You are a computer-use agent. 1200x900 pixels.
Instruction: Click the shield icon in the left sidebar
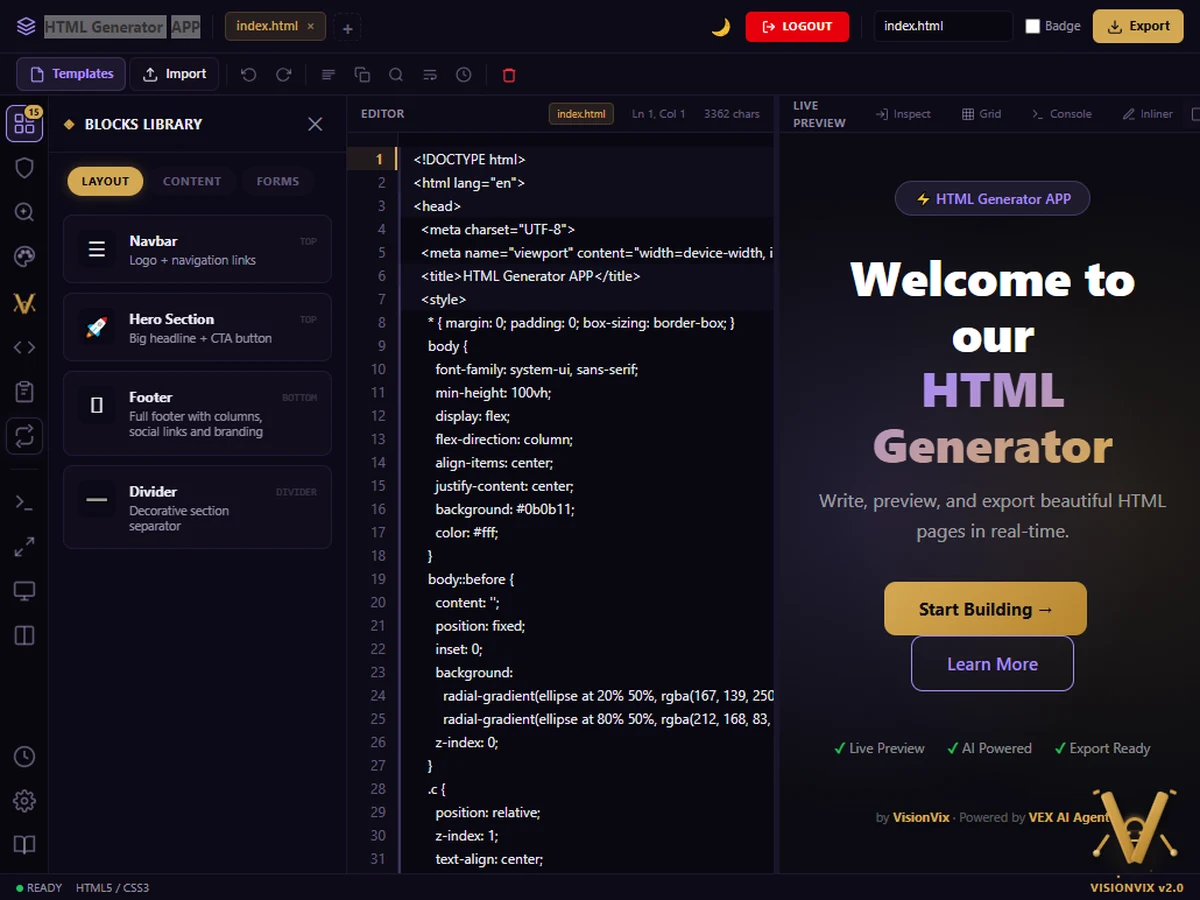pos(24,168)
